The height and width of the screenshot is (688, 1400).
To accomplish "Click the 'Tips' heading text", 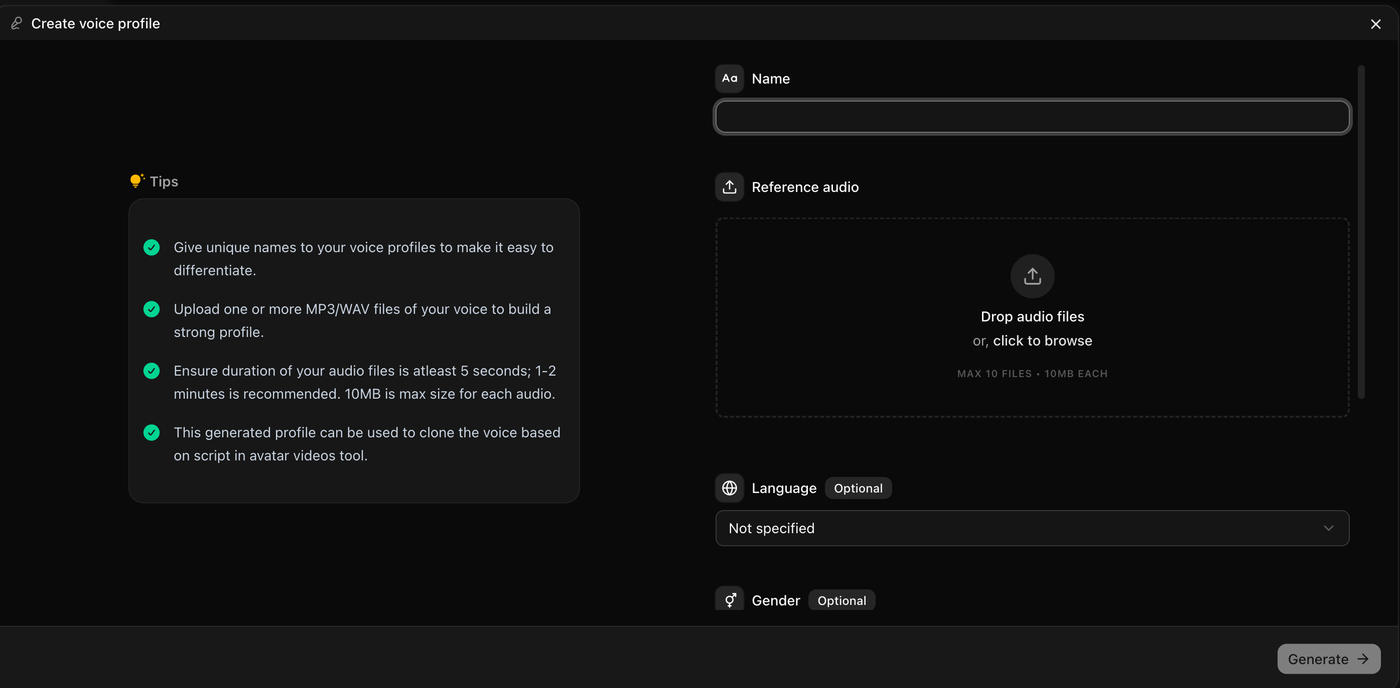I will [164, 181].
